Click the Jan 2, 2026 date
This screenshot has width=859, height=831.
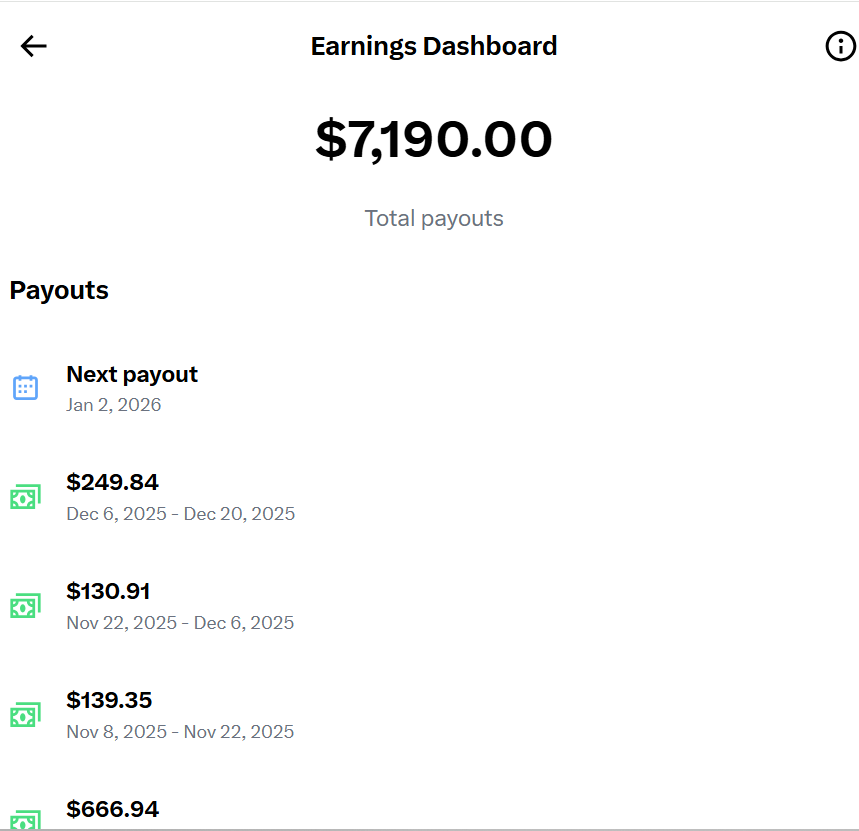(x=113, y=405)
